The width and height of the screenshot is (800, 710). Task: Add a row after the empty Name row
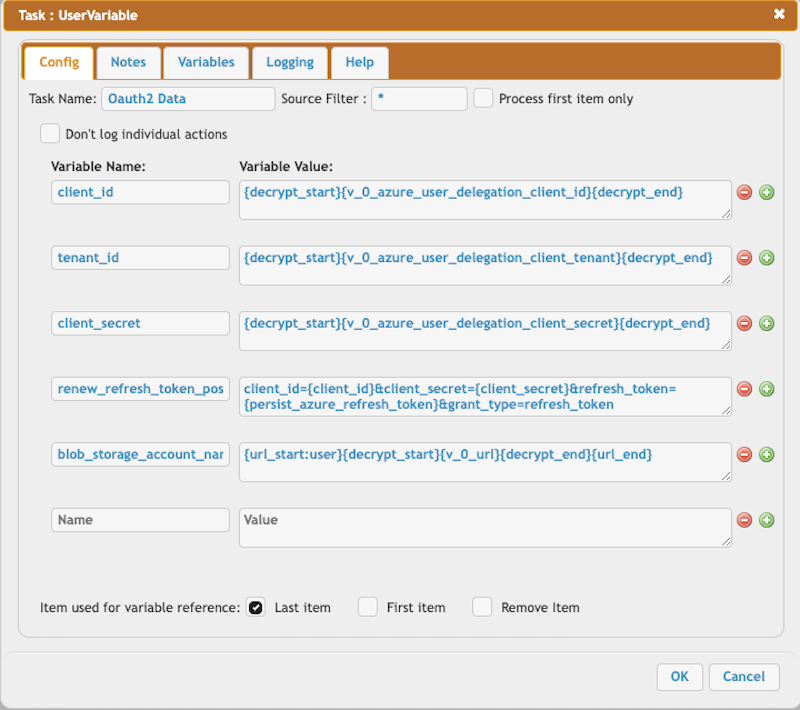coord(767,520)
